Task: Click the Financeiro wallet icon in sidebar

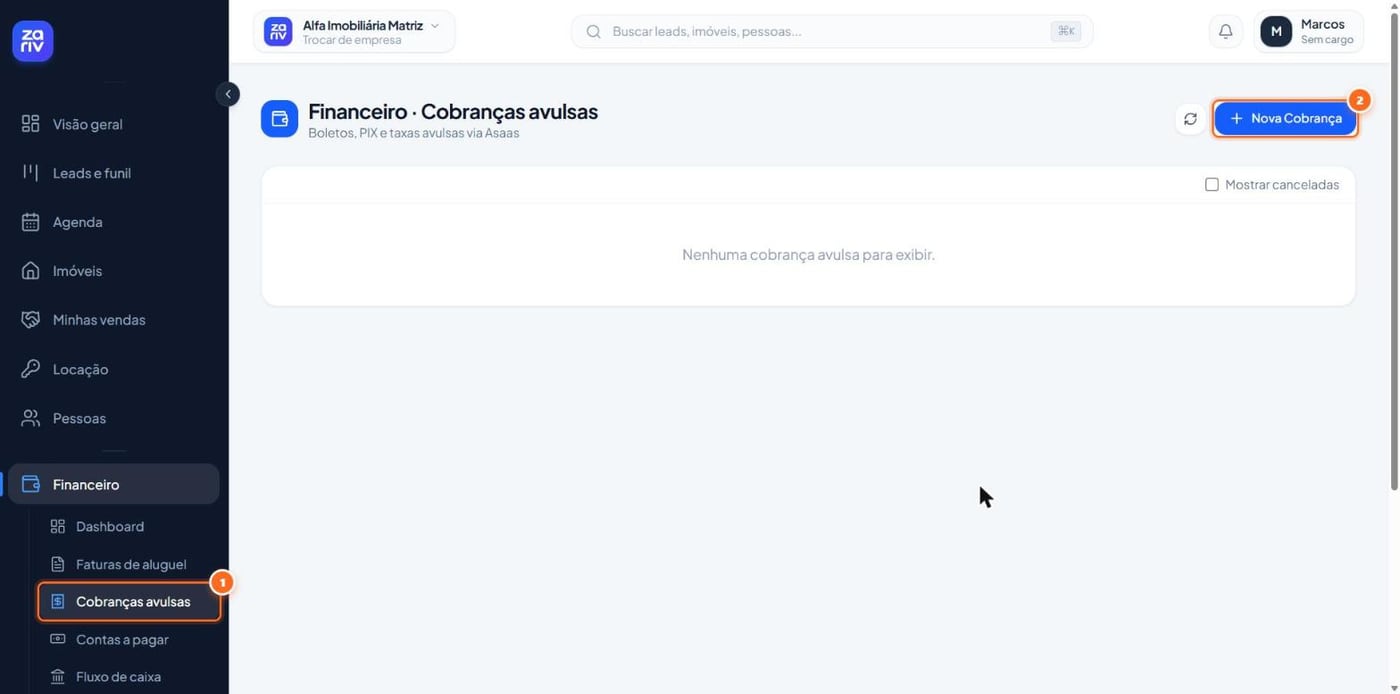Action: pyautogui.click(x=31, y=484)
